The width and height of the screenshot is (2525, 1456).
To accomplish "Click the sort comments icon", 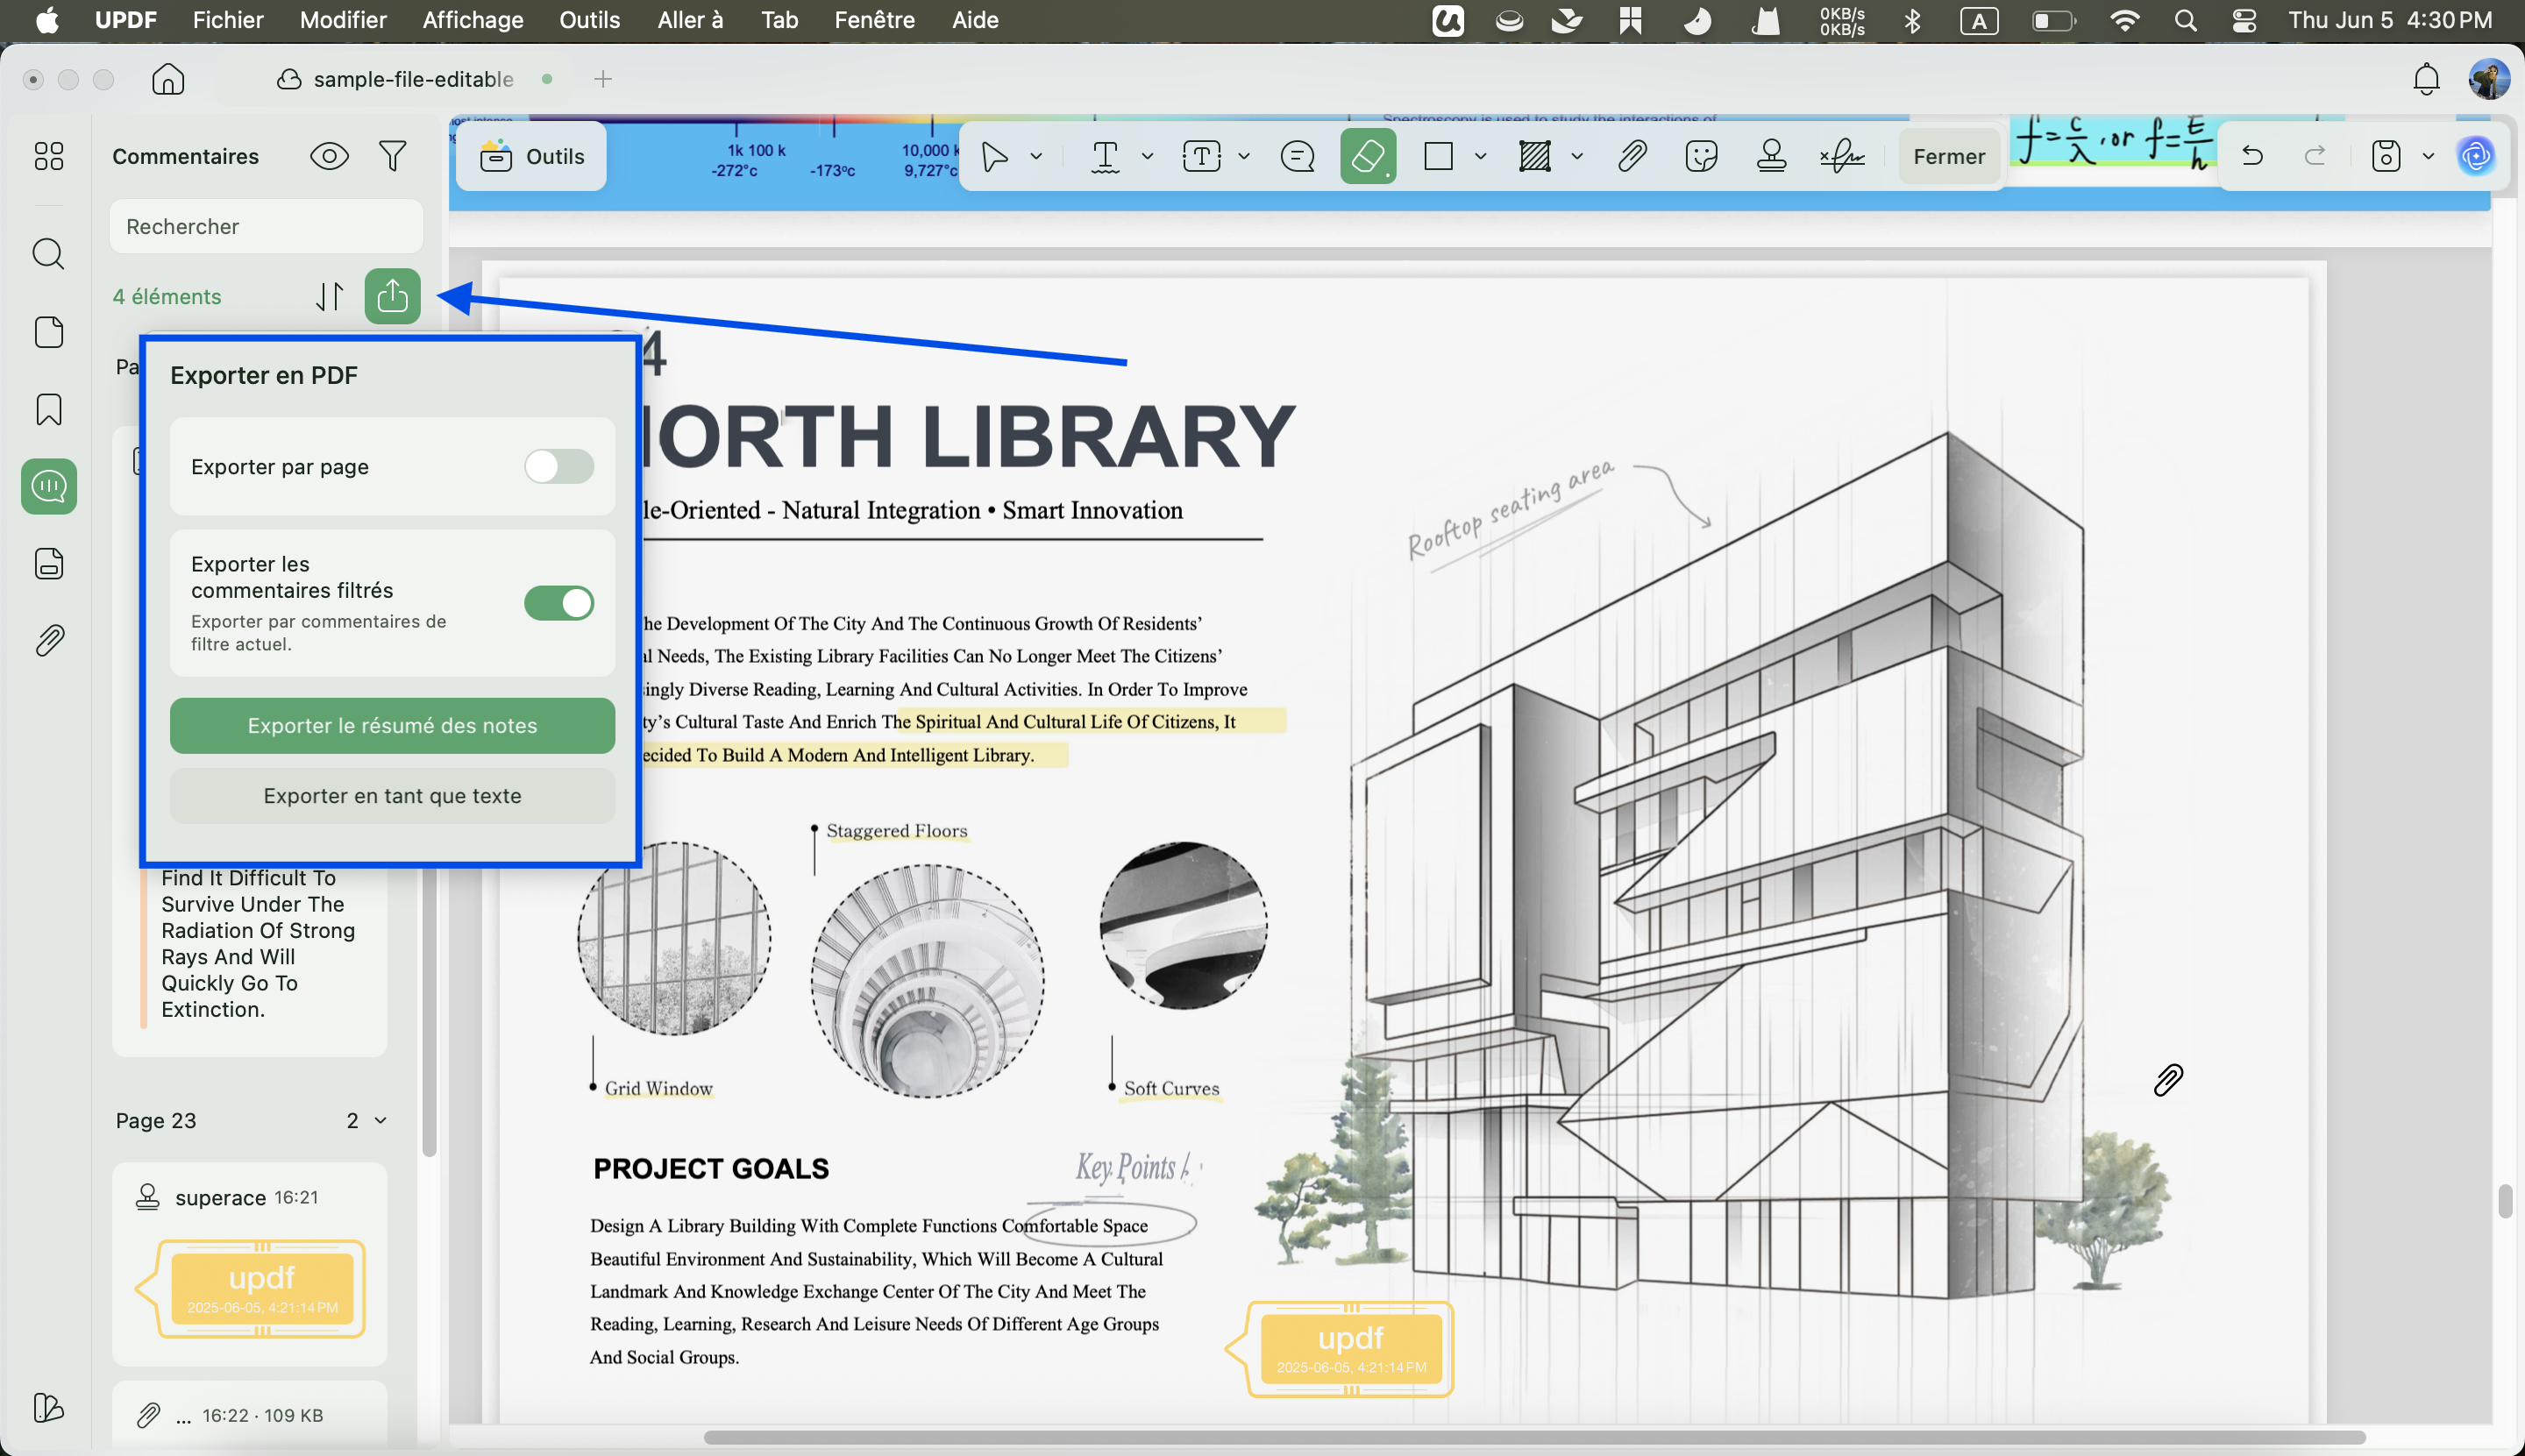I will [330, 296].
